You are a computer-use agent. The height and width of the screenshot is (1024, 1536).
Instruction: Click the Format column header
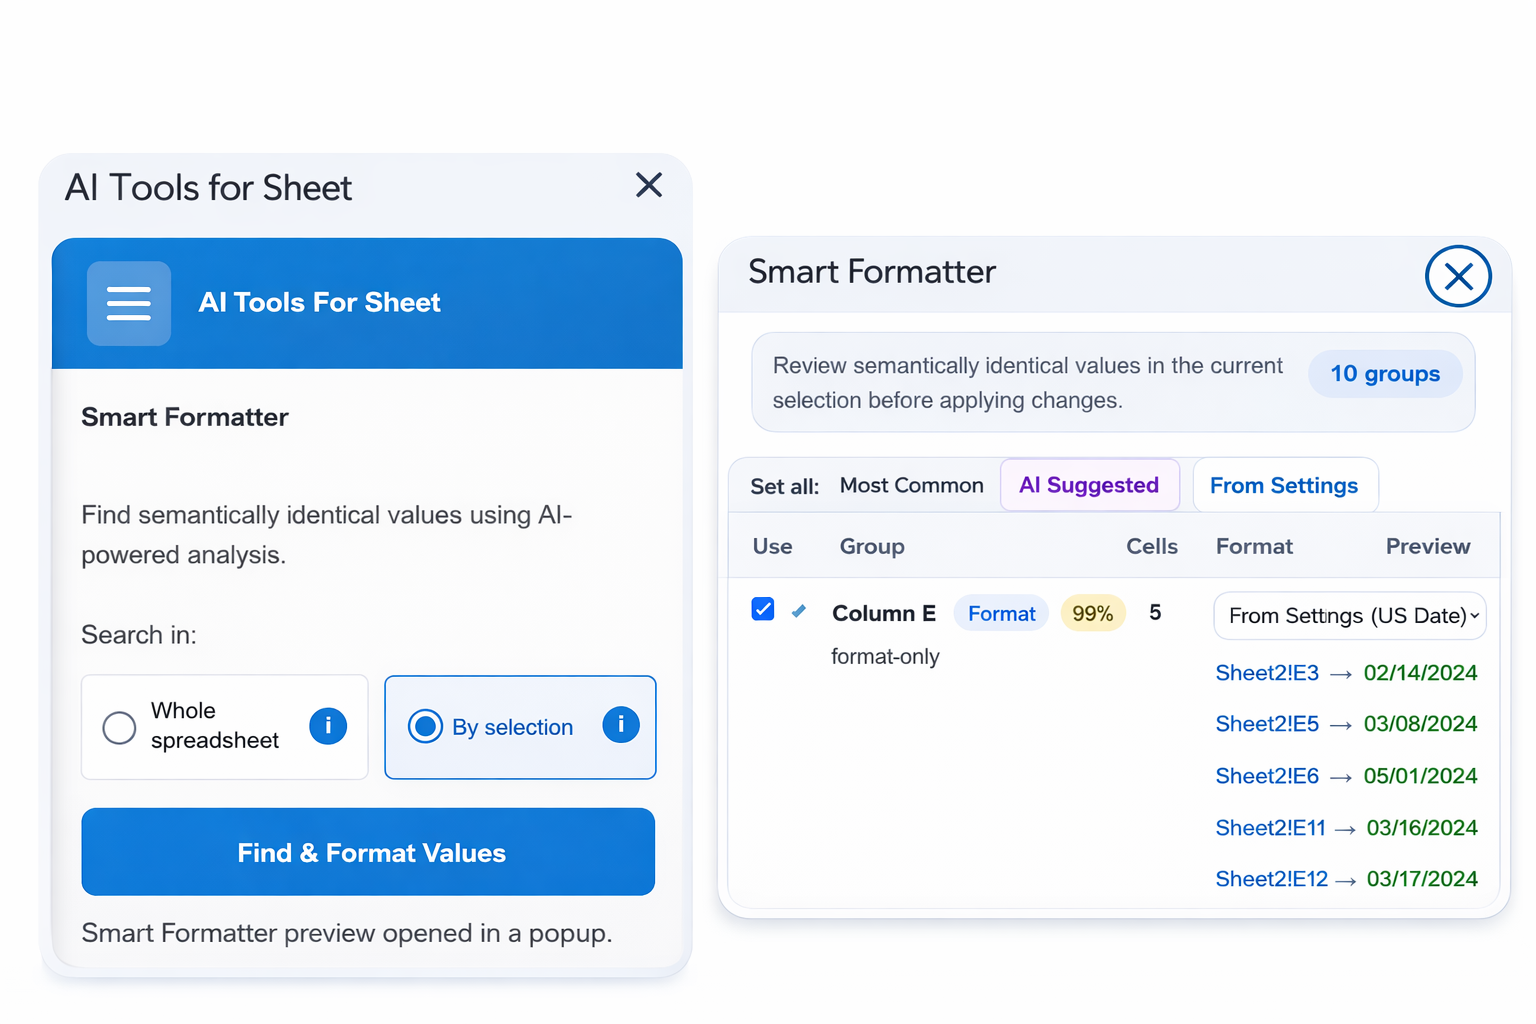click(1254, 546)
